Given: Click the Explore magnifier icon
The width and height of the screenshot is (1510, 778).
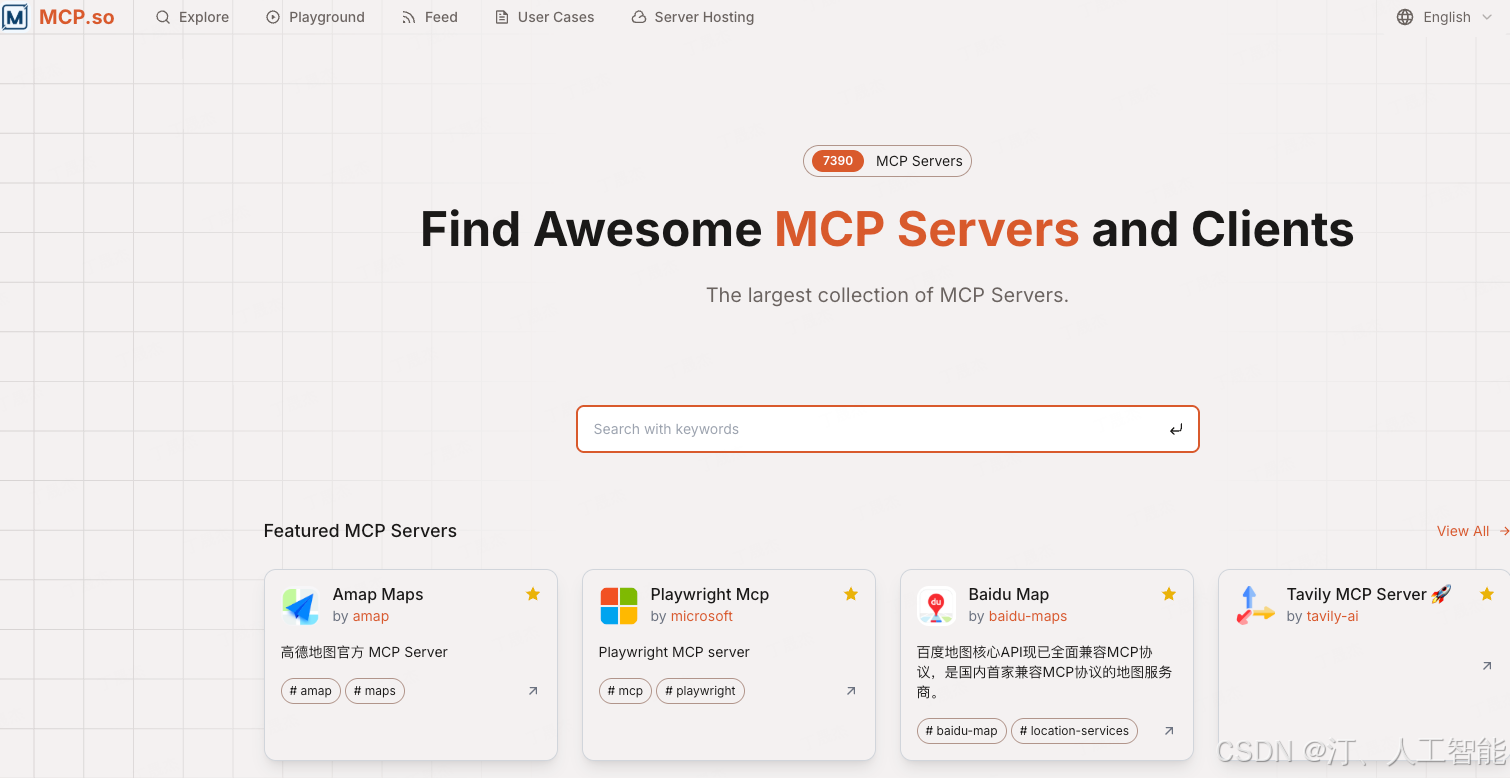Looking at the screenshot, I should (x=163, y=17).
